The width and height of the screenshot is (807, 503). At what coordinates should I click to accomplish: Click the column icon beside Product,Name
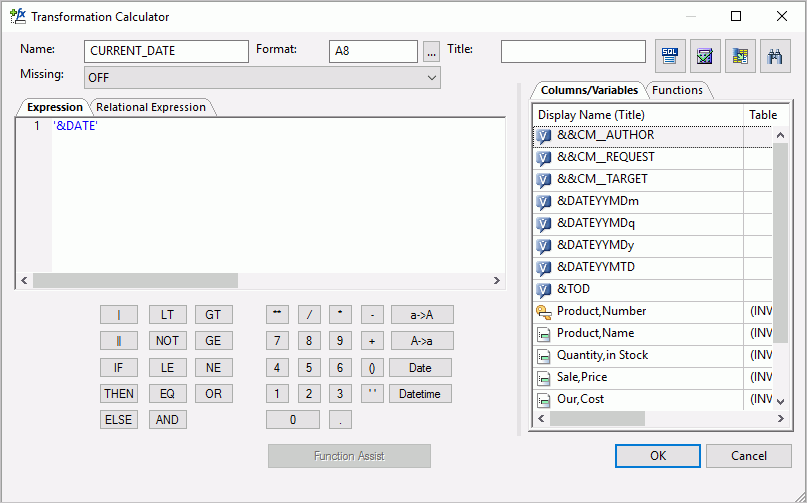tap(543, 335)
